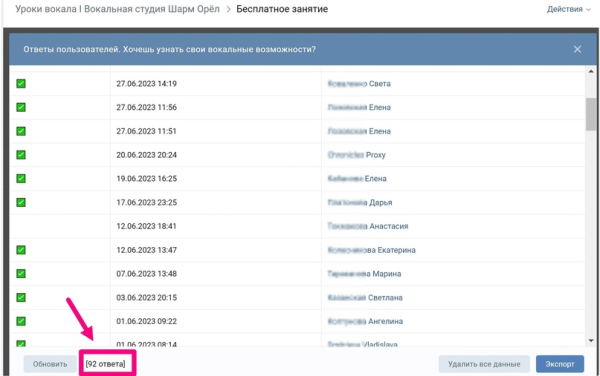Click the name ending in Анастасия
Screen dimensions: 600x376
click(x=368, y=226)
